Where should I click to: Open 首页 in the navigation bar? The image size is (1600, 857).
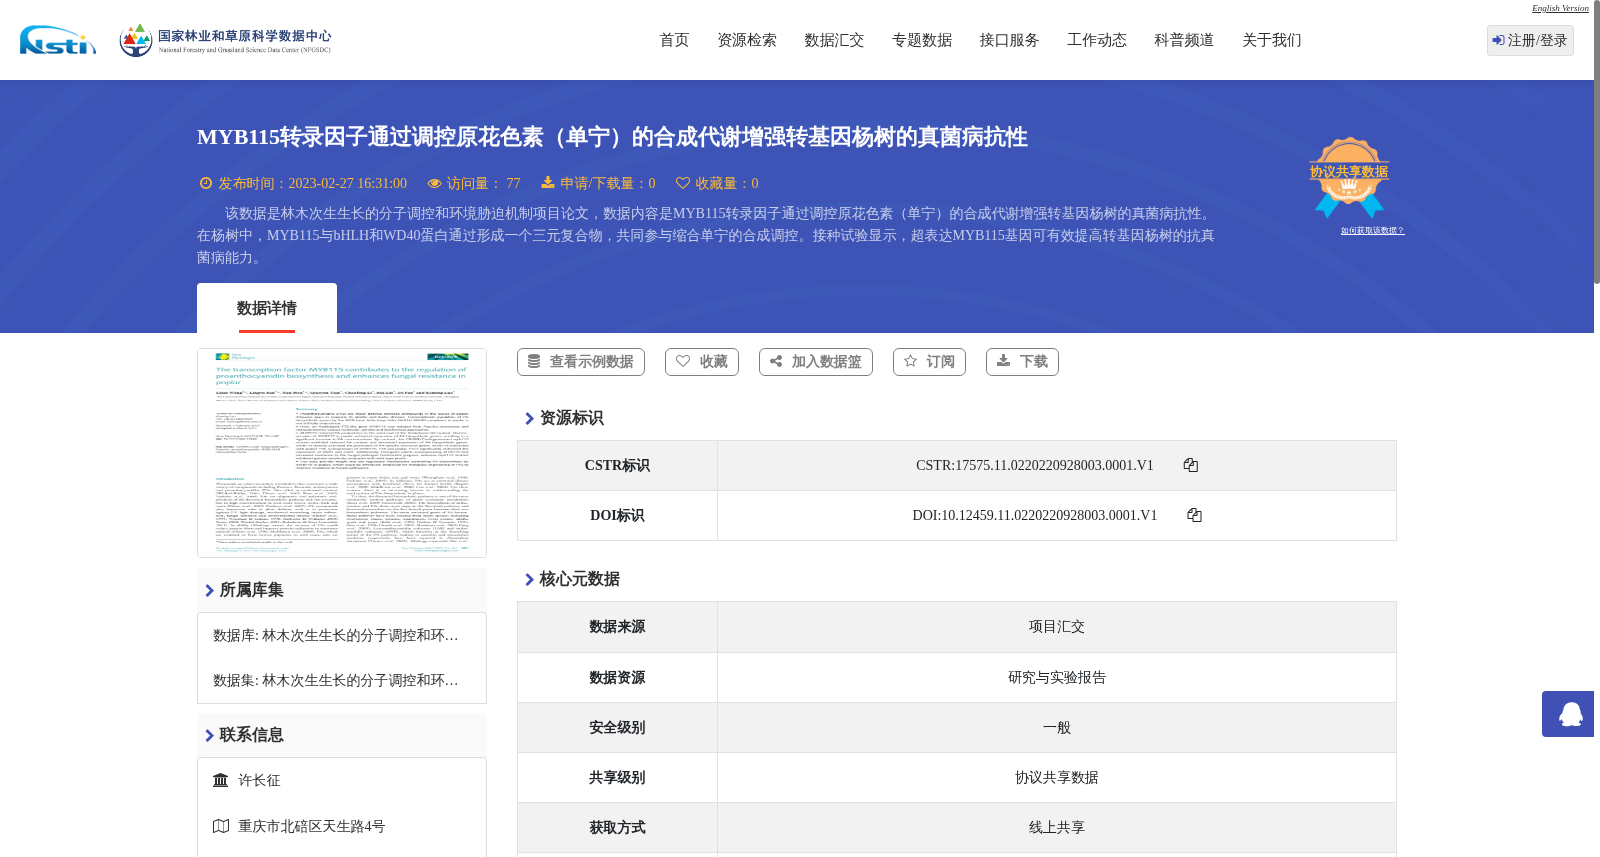click(674, 40)
